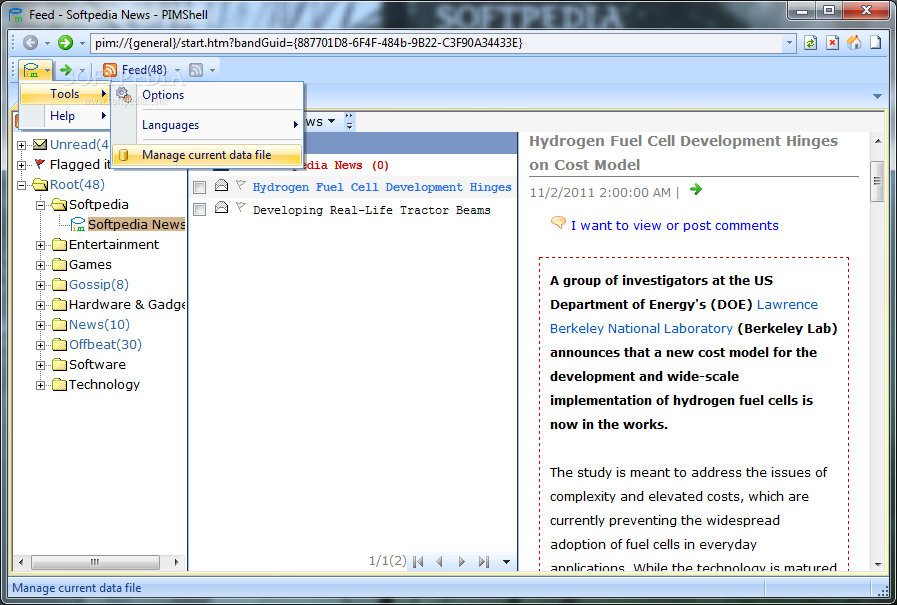
Task: Collapse the Softpedia folder node
Action: point(40,205)
